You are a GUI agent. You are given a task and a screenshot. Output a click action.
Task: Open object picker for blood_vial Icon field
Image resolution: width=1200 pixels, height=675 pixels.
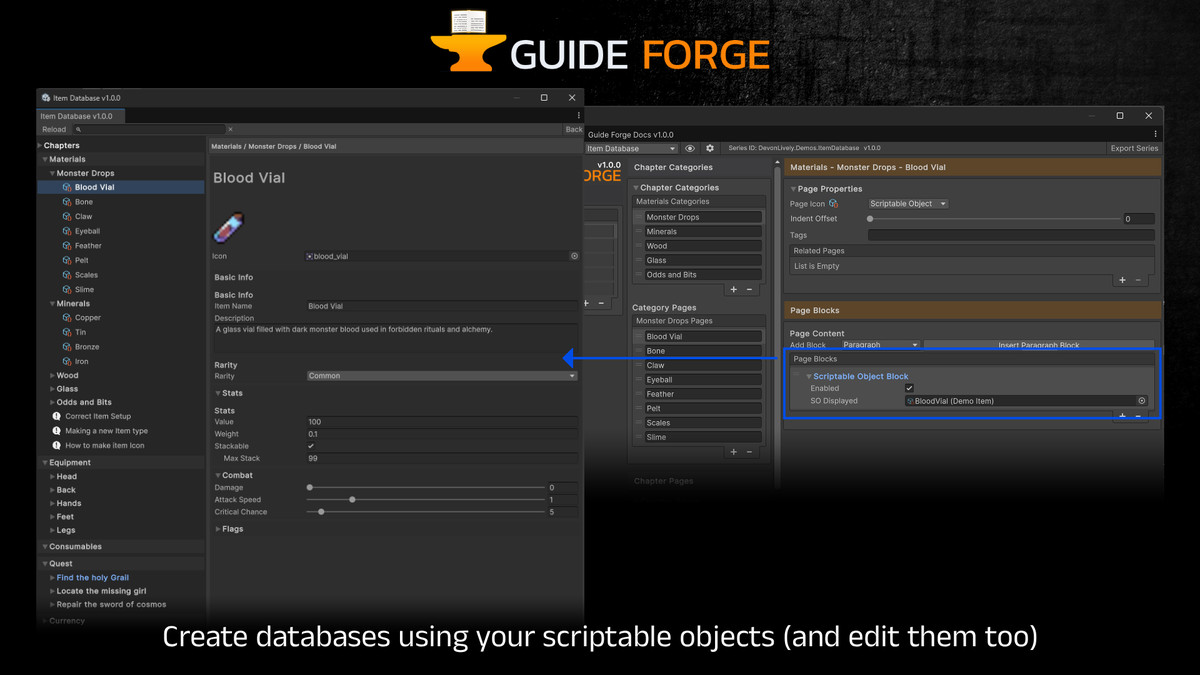pyautogui.click(x=574, y=256)
